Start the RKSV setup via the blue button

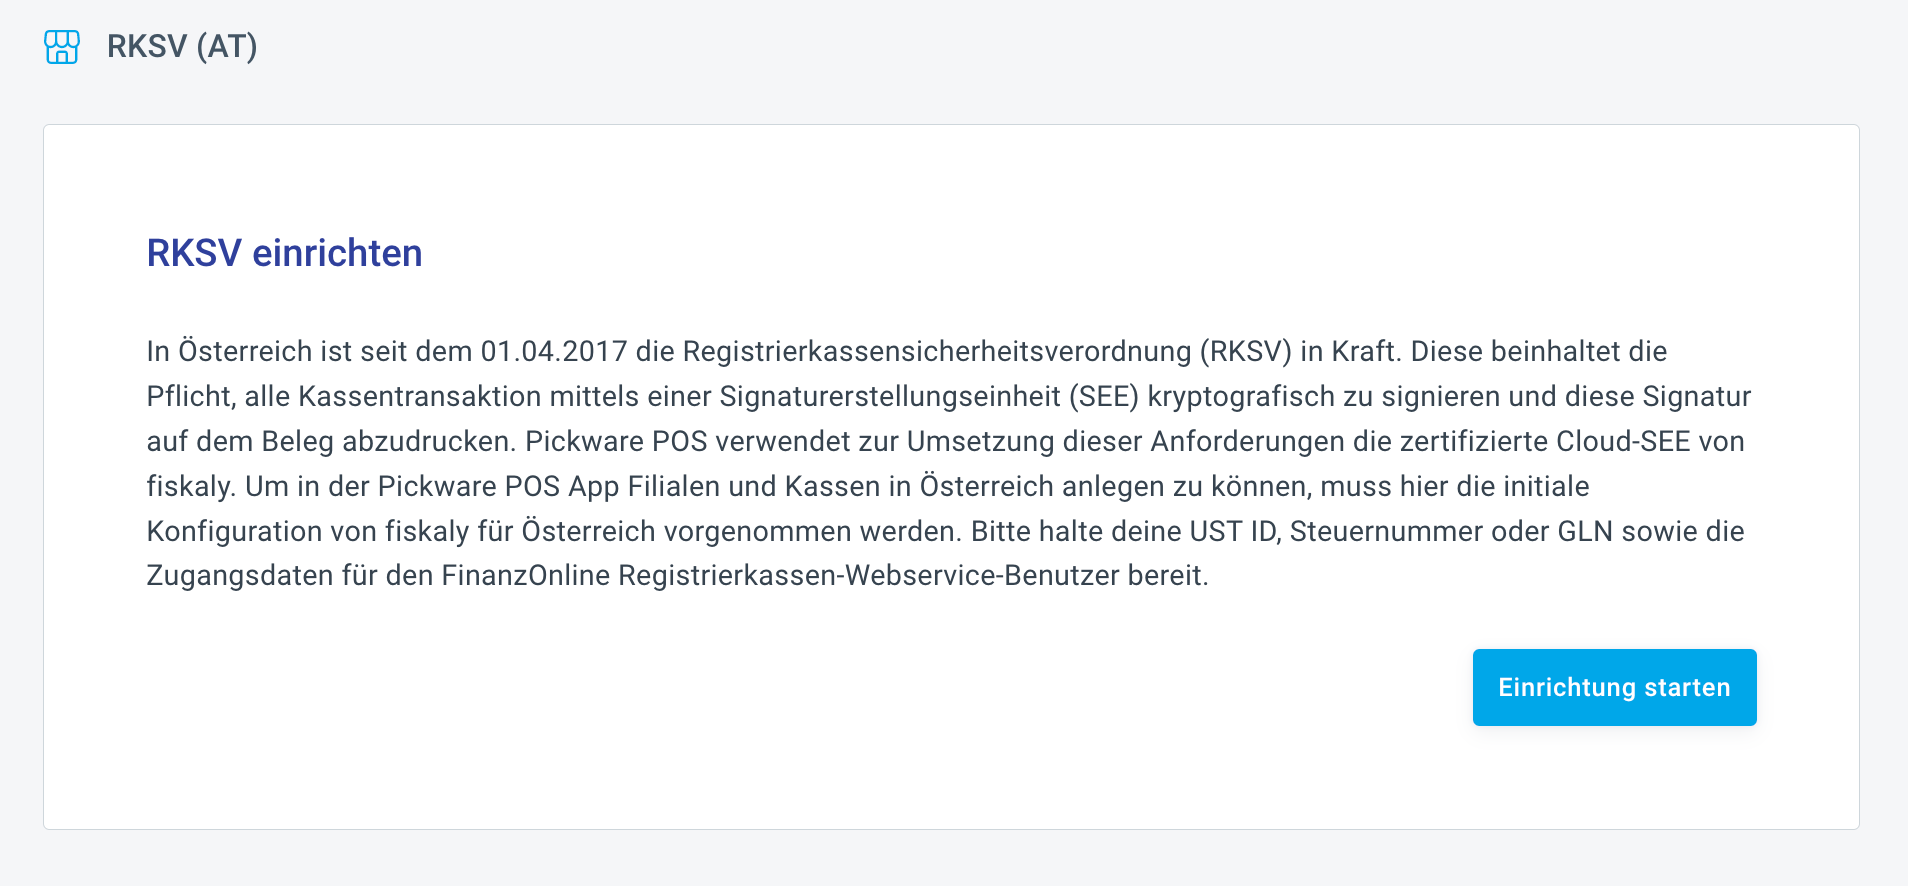coord(1613,687)
